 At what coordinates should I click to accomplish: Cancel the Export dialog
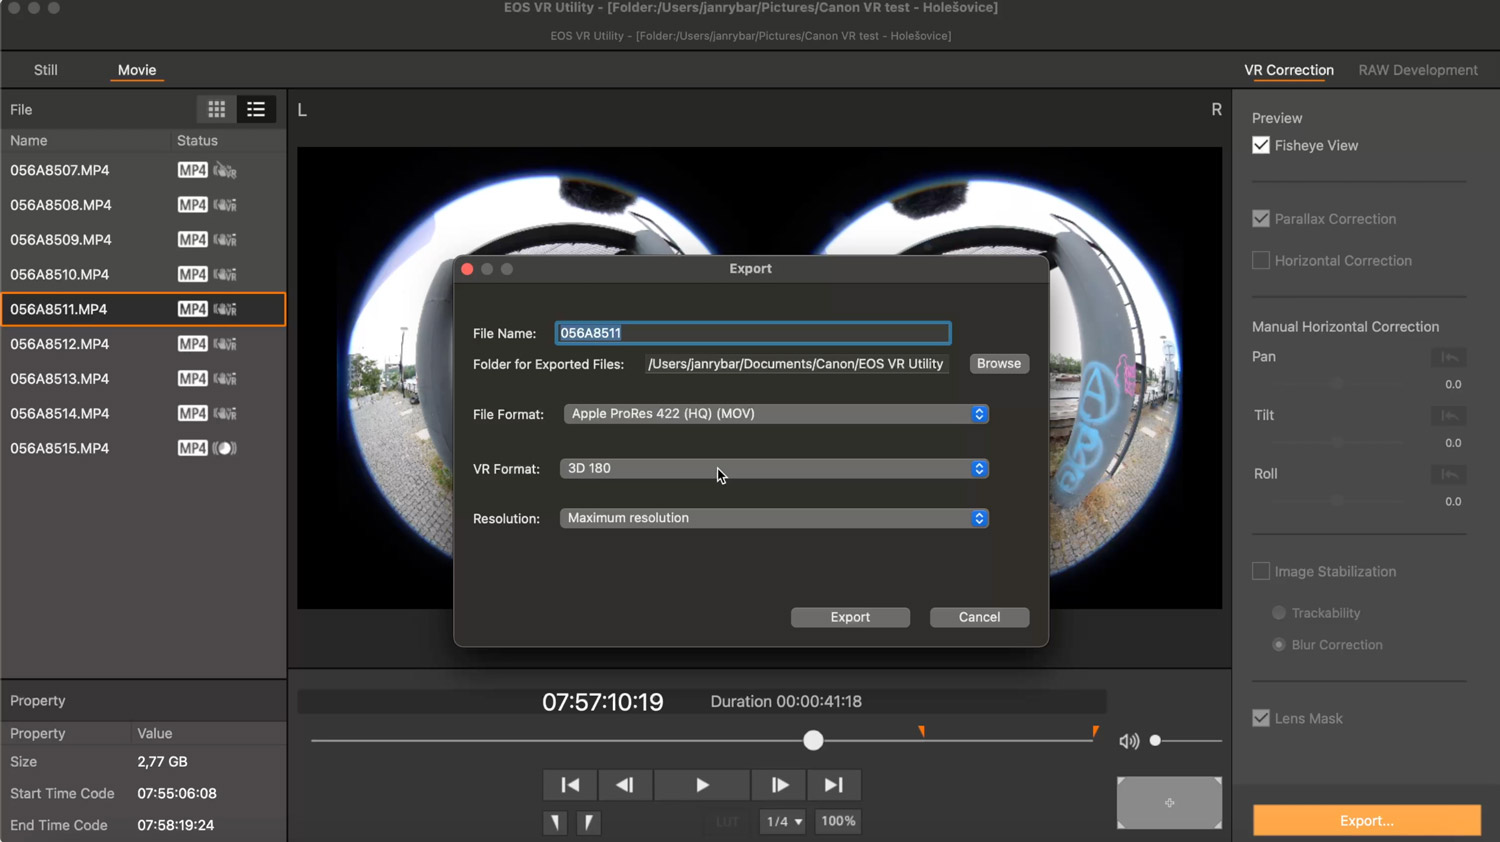(979, 617)
